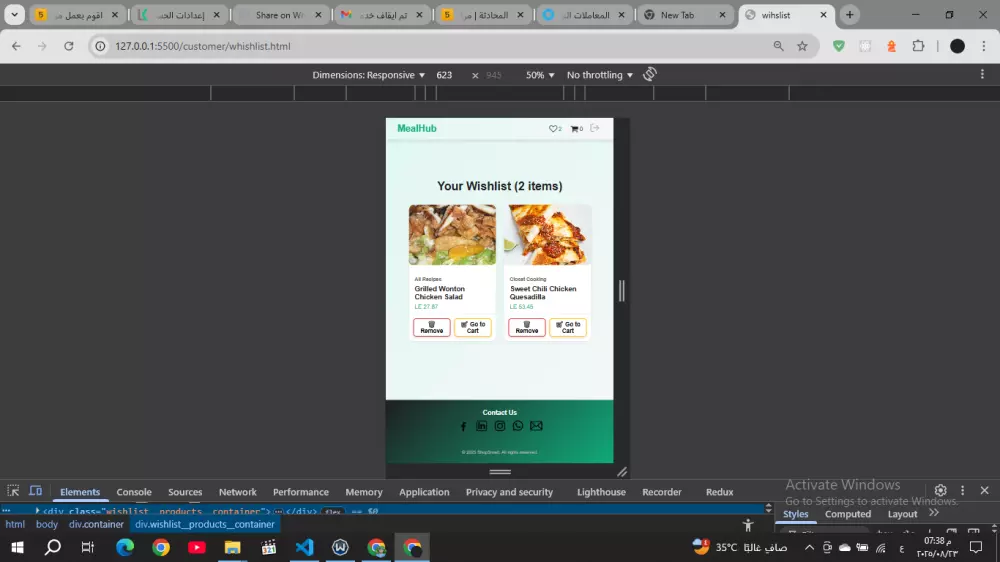This screenshot has width=1000, height=562.
Task: Open DevTools settings gear
Action: (x=941, y=491)
